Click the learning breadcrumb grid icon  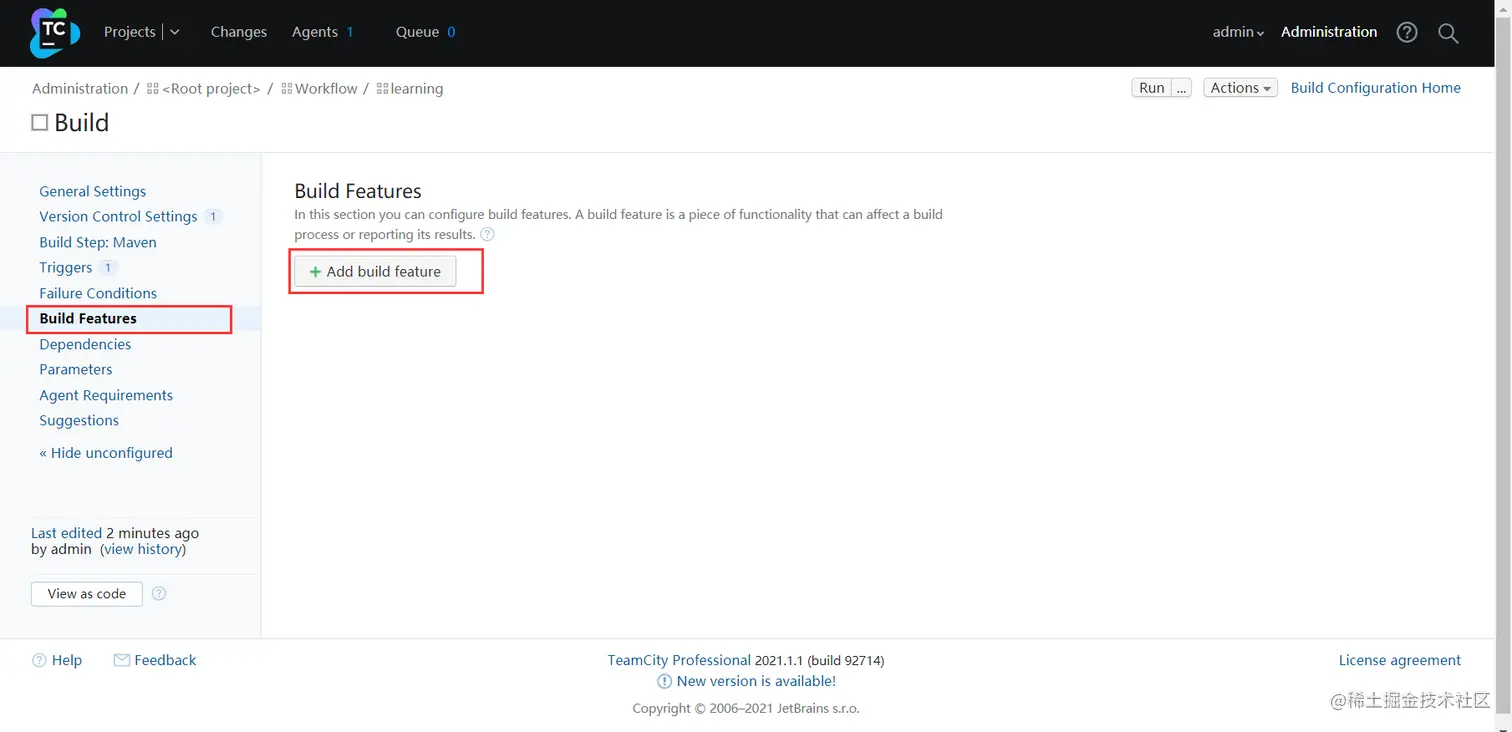(382, 89)
